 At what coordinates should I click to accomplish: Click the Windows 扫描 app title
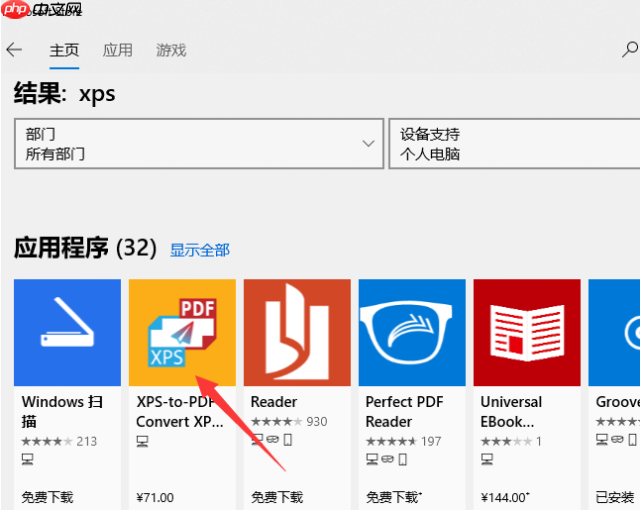[62, 411]
